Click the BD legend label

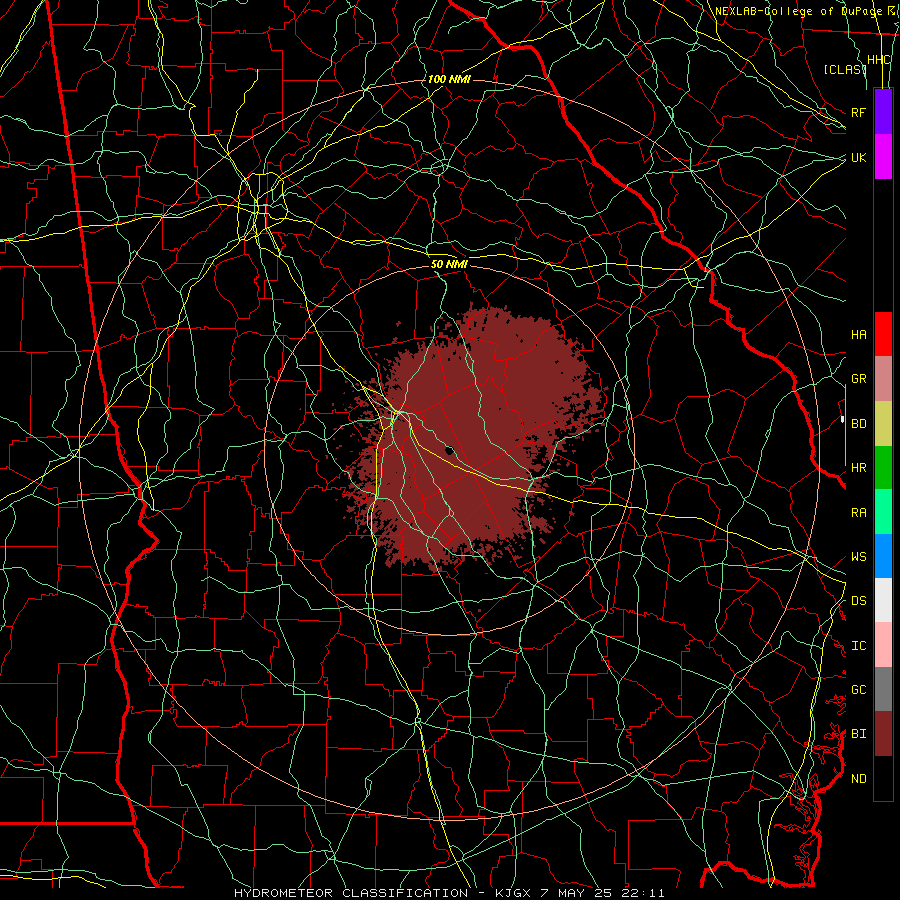[x=858, y=424]
